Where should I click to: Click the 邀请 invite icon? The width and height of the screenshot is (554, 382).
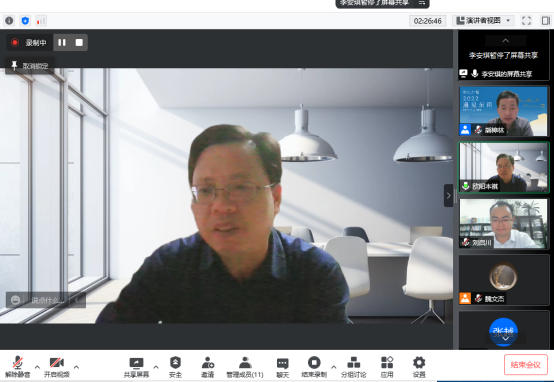[x=208, y=363]
